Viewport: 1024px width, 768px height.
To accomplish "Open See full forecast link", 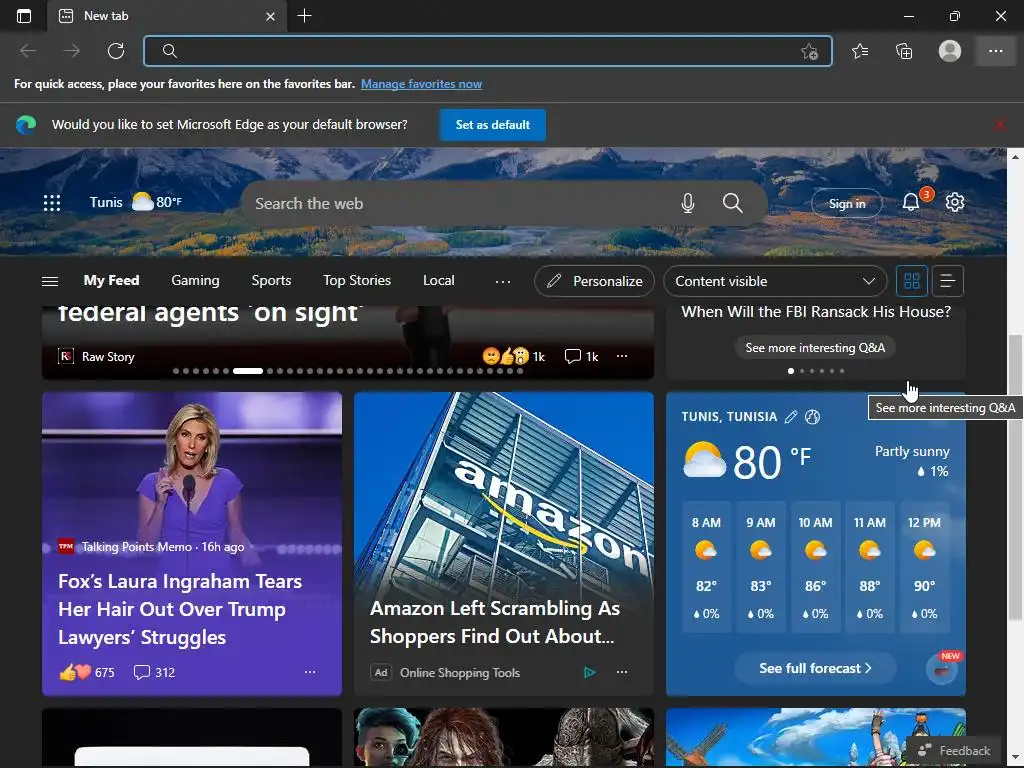I will pos(815,668).
